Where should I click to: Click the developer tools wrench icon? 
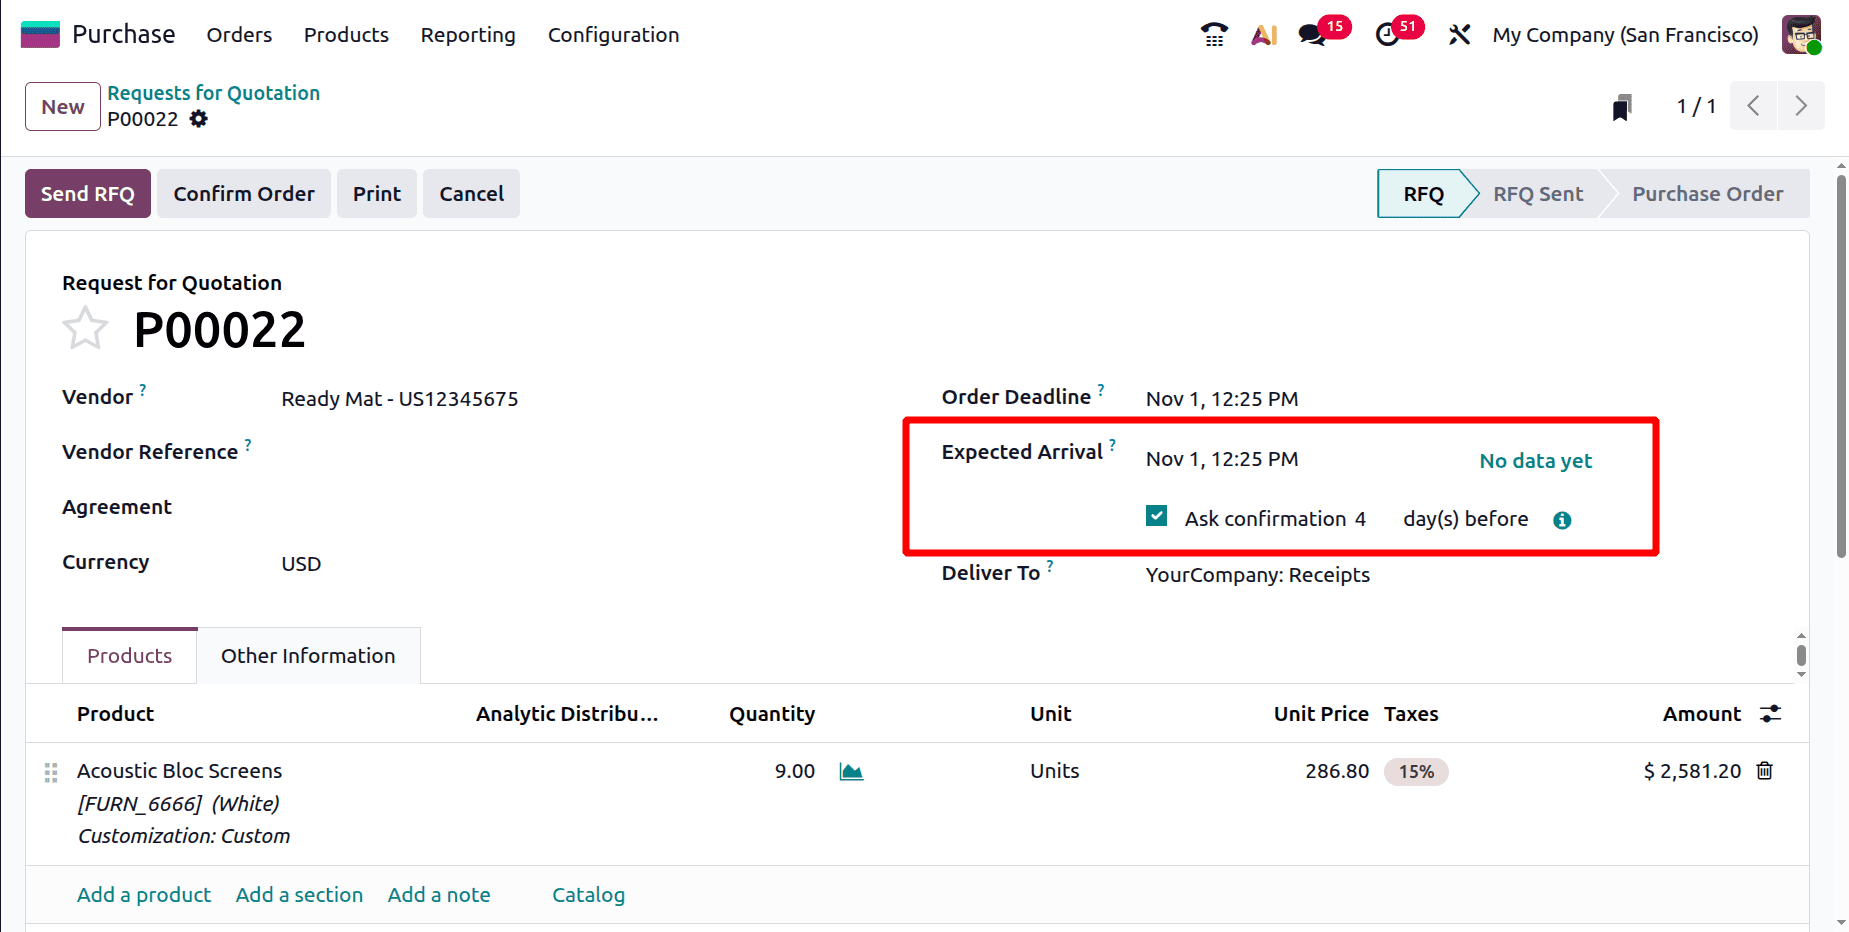[1459, 34]
